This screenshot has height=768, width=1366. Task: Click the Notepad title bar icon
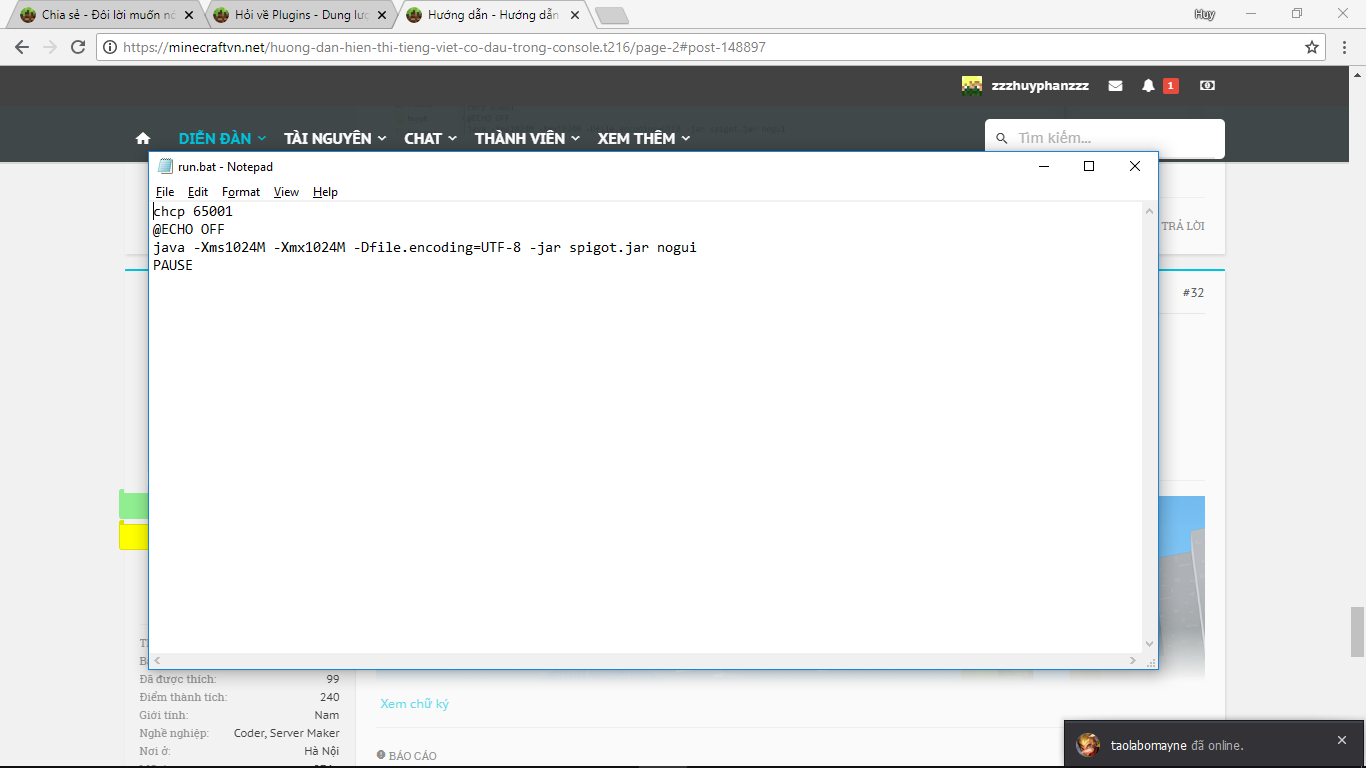[166, 166]
